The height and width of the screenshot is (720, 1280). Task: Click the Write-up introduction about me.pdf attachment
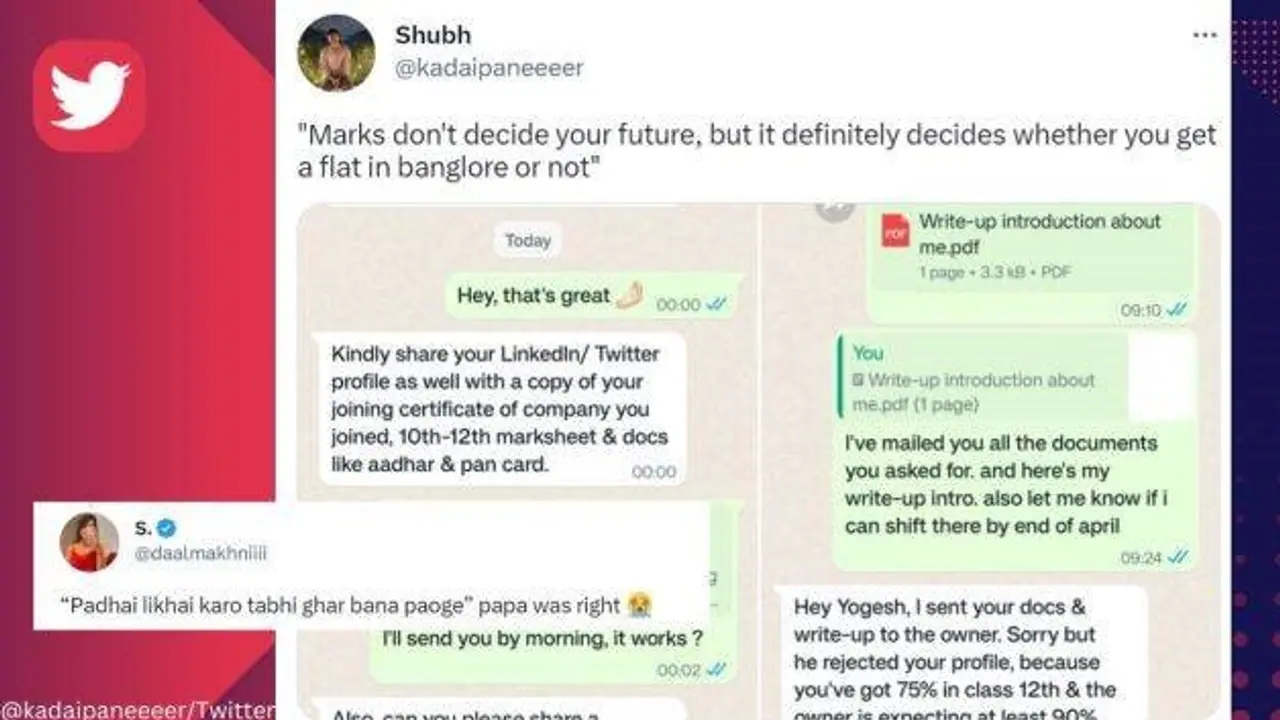(x=1039, y=233)
